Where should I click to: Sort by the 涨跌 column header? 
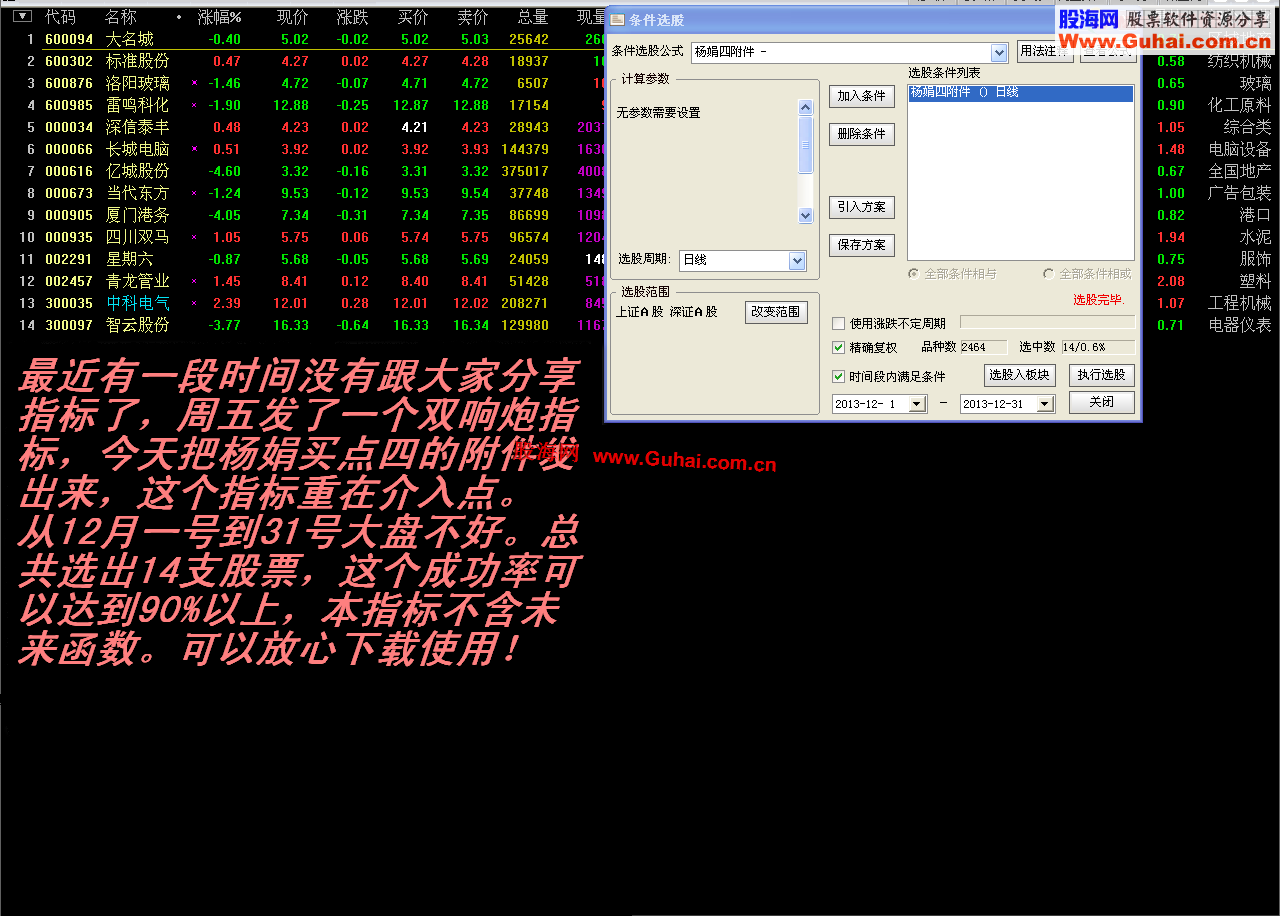tap(353, 17)
